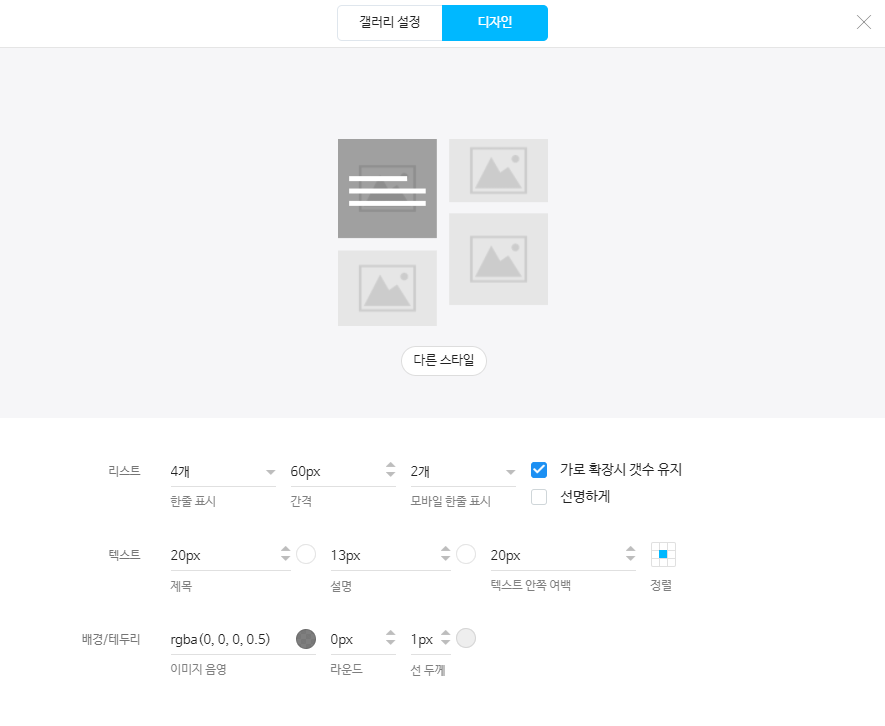Switch to the 갤러리 설정 tab
The height and width of the screenshot is (726, 885).
pos(389,23)
